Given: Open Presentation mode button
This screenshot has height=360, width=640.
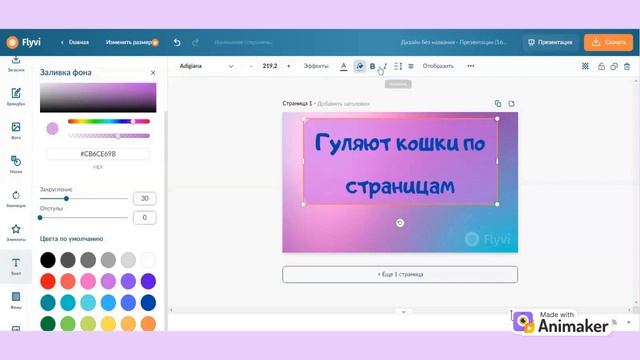Looking at the screenshot, I should pyautogui.click(x=550, y=42).
